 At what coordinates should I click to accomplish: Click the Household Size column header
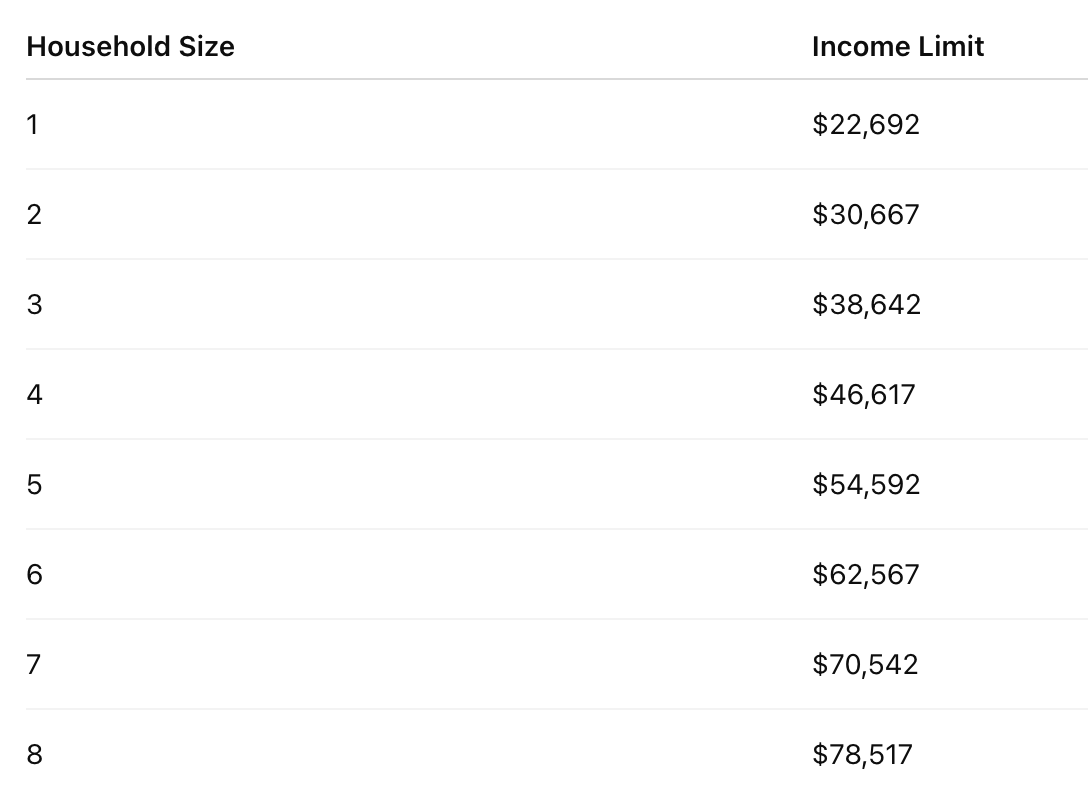click(x=130, y=47)
